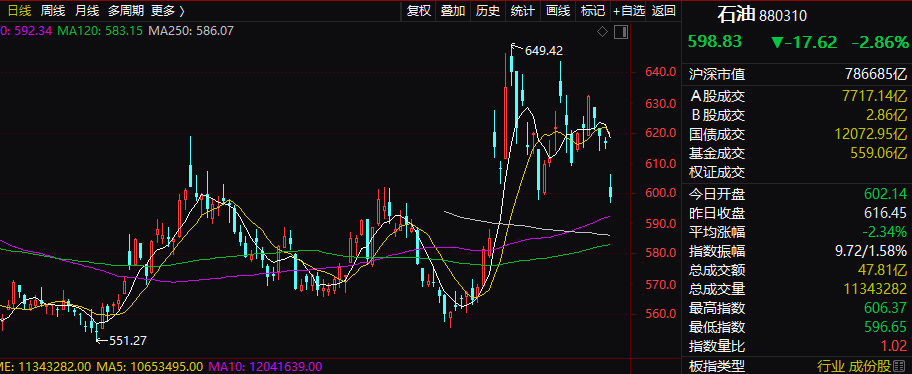Click the 560.0 price axis label
This screenshot has height=374, width=912.
[x=661, y=315]
